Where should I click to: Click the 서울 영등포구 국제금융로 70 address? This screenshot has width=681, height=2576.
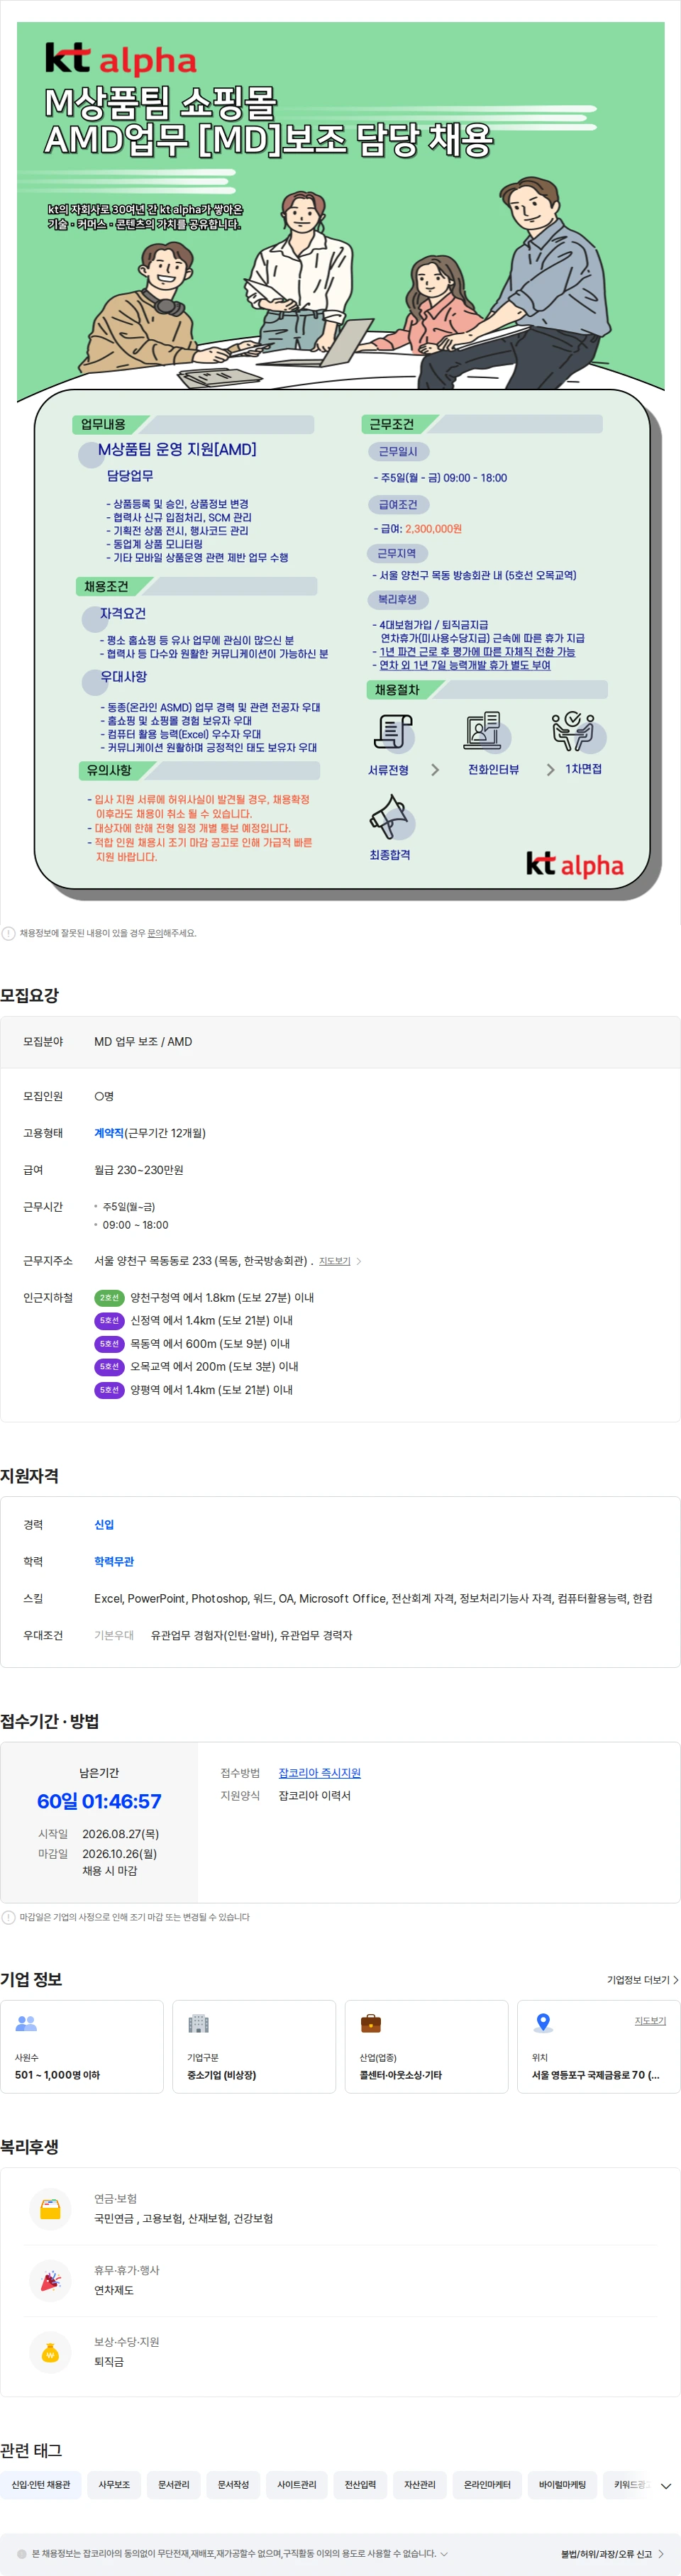pos(595,2075)
